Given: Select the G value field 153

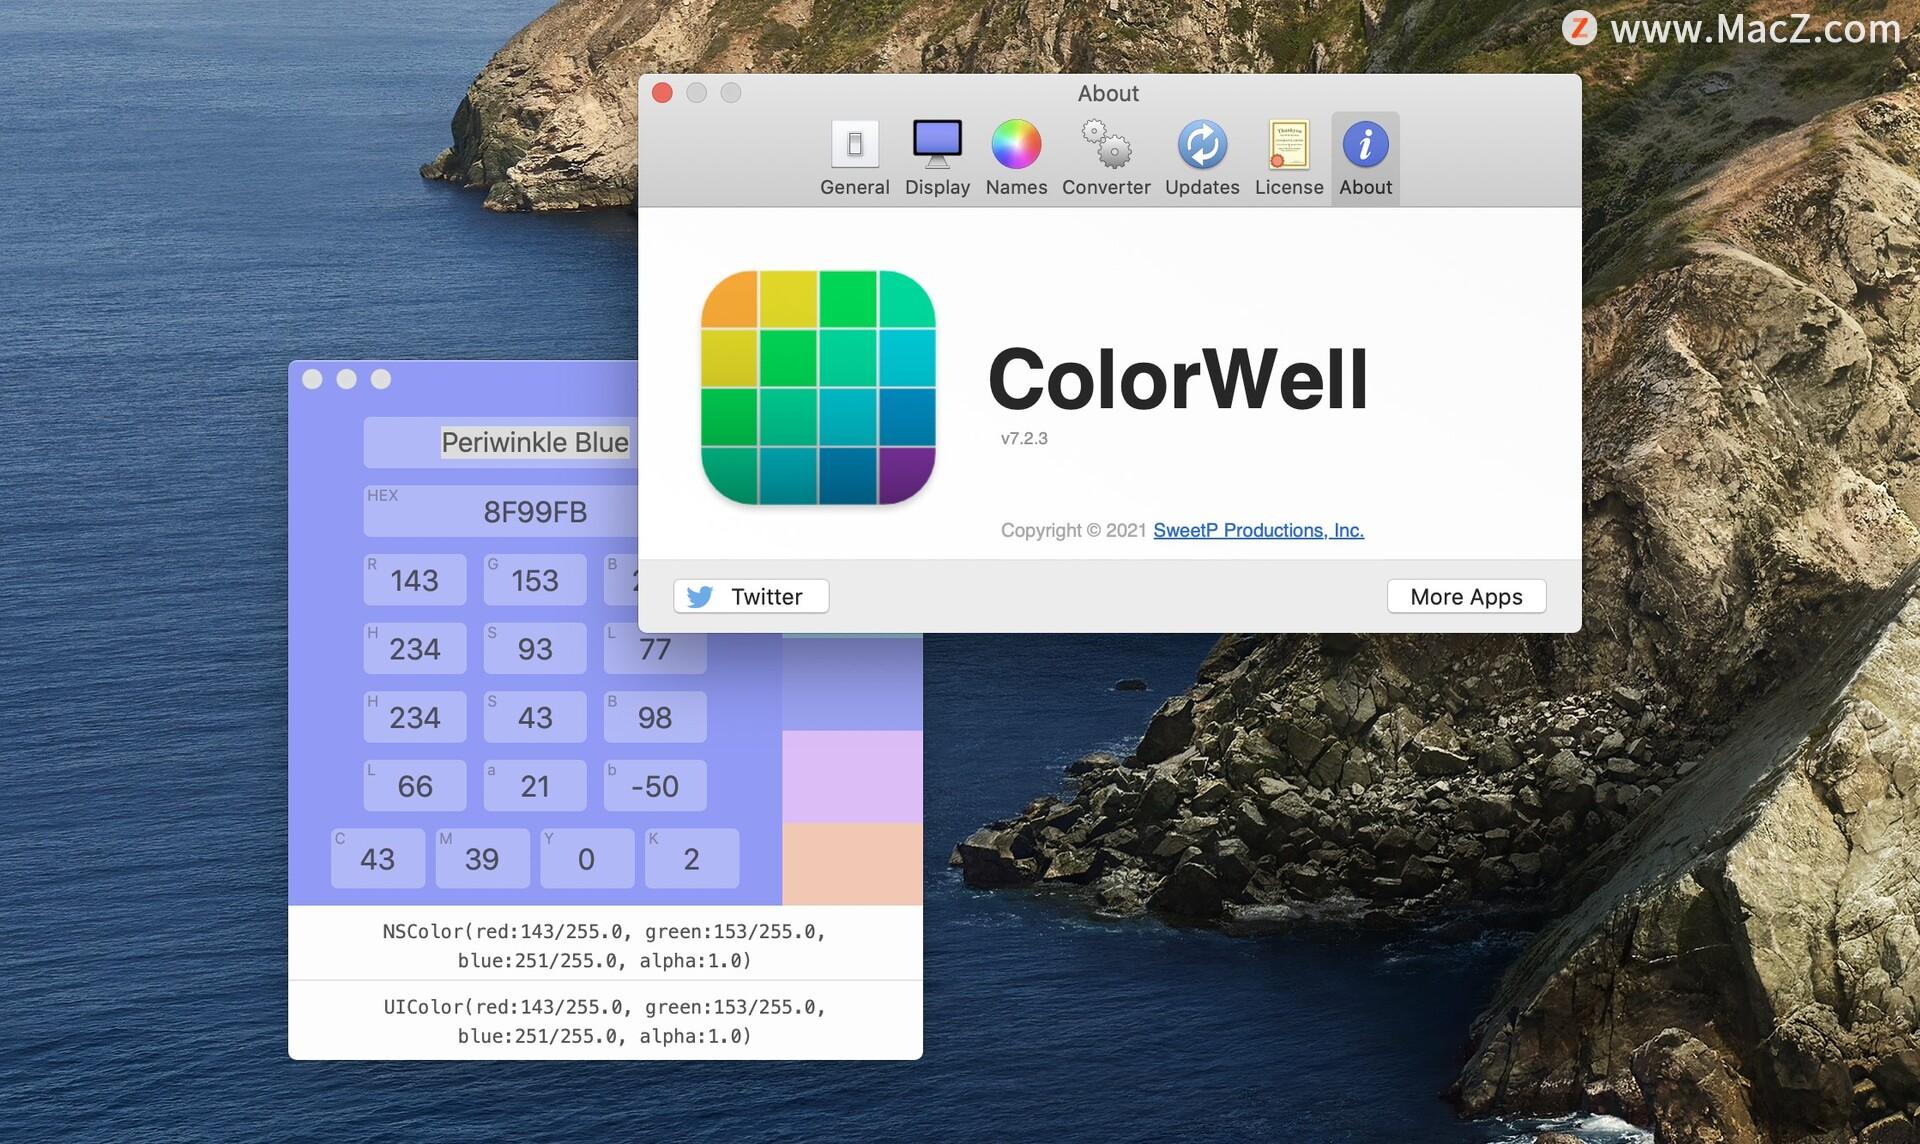Looking at the screenshot, I should click(535, 580).
